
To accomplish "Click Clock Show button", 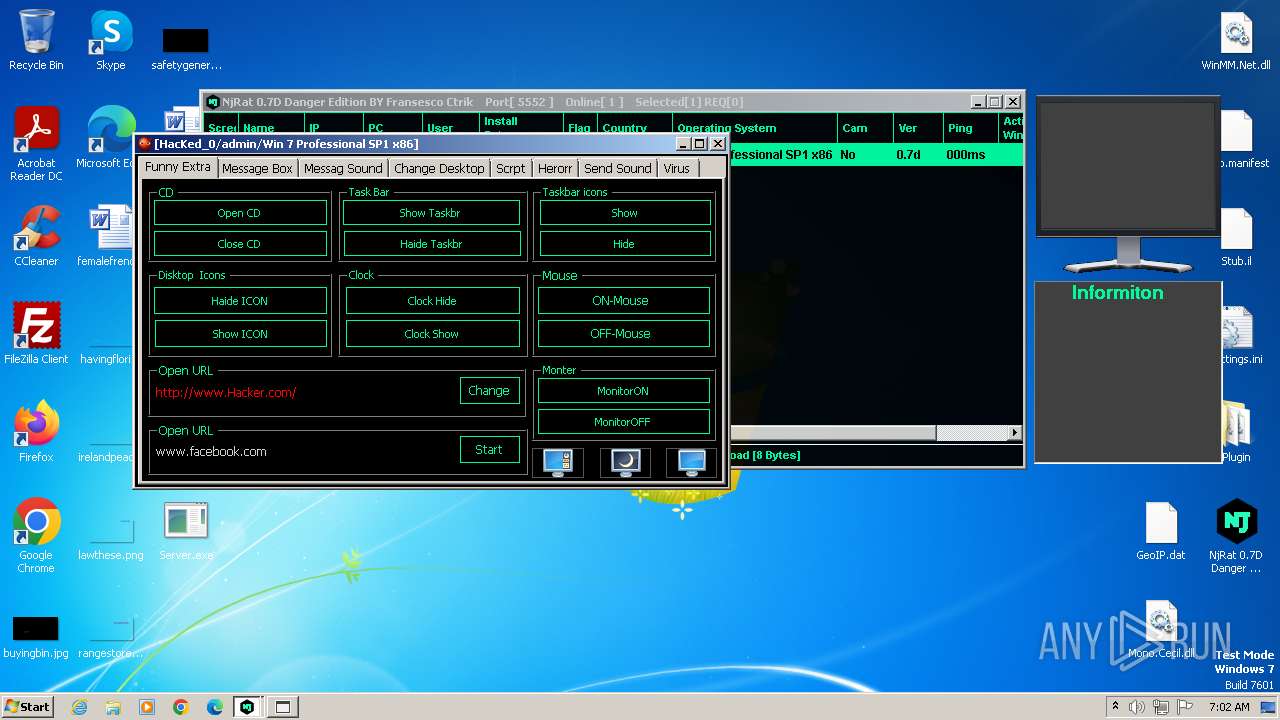I will pyautogui.click(x=433, y=334).
